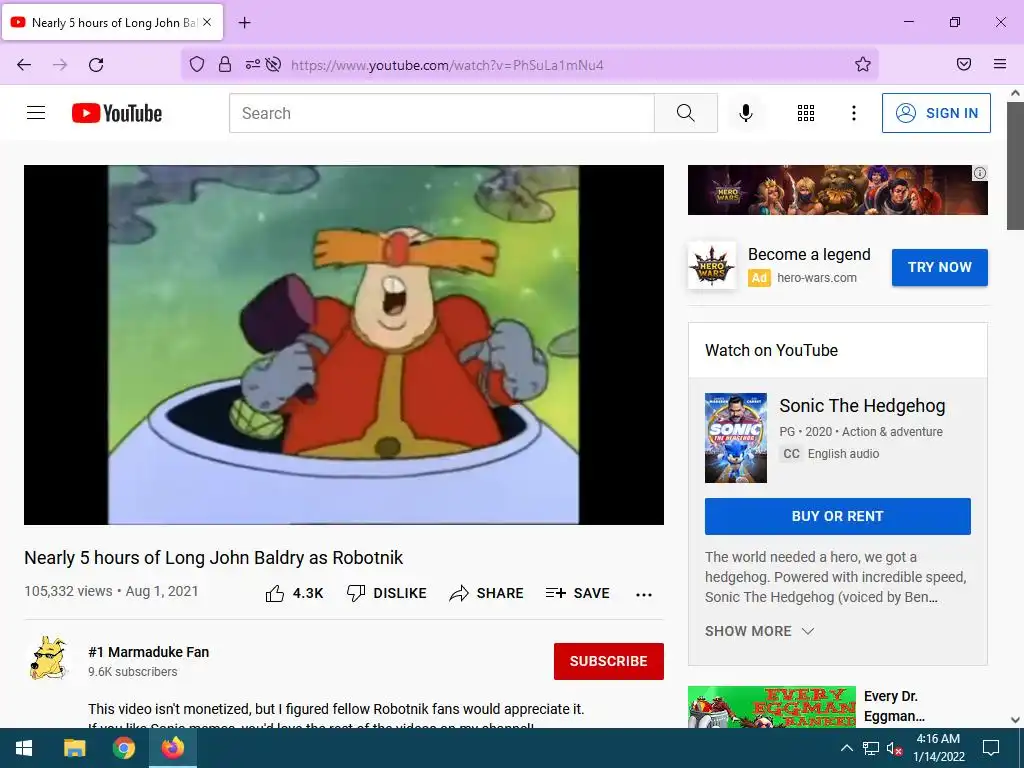This screenshot has height=768, width=1024.
Task: Expand SHOW MORE movie description
Action: pyautogui.click(x=760, y=631)
